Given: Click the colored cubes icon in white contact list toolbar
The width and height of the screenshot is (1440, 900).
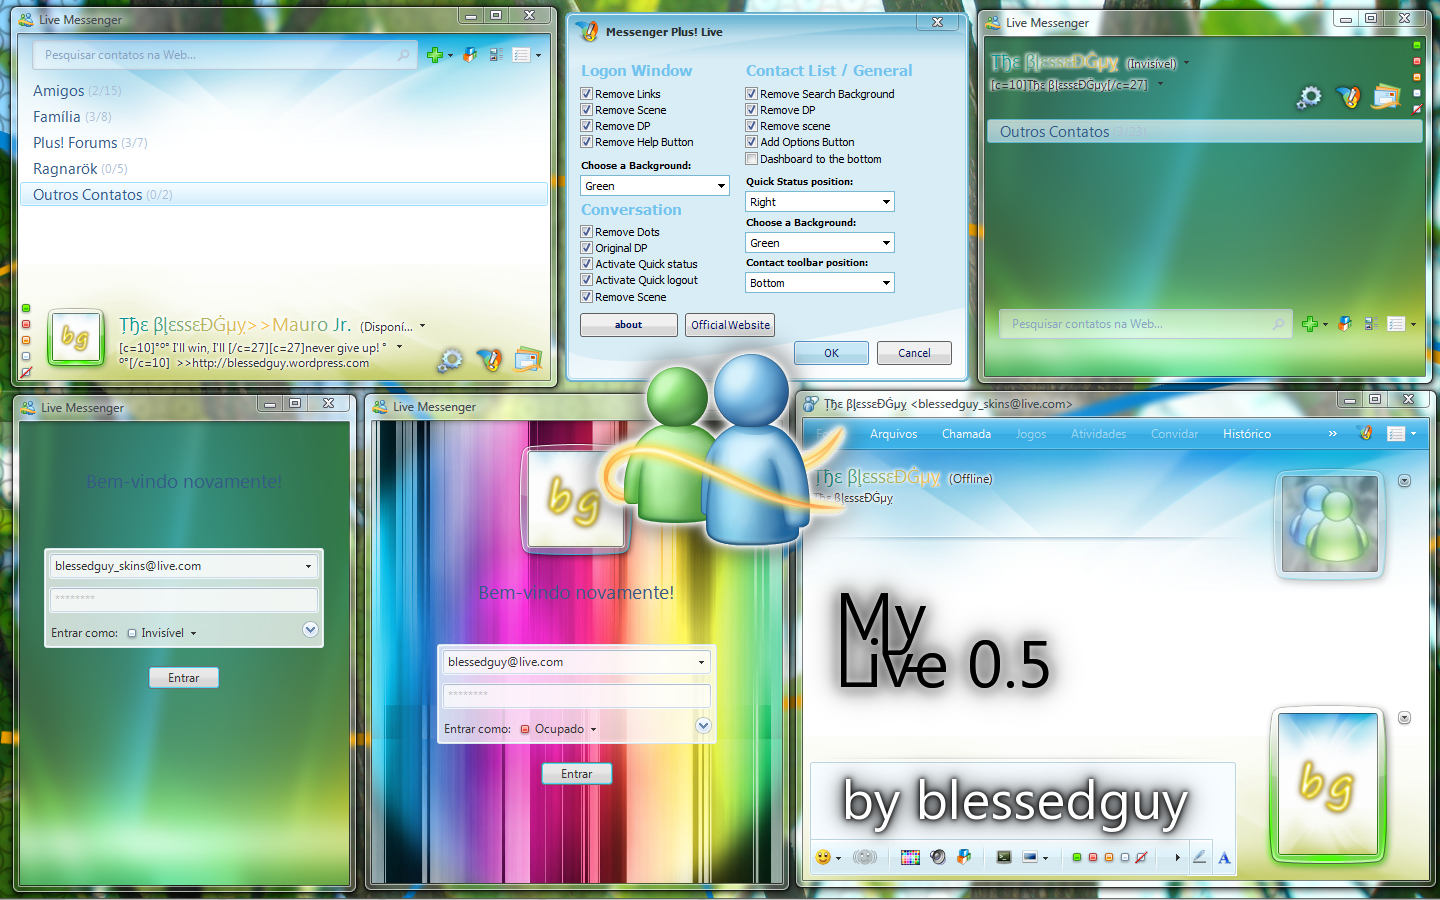Looking at the screenshot, I should pos(470,55).
